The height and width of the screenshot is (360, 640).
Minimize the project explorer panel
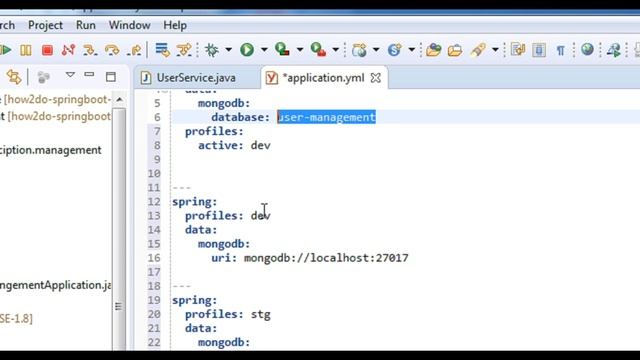click(x=89, y=75)
